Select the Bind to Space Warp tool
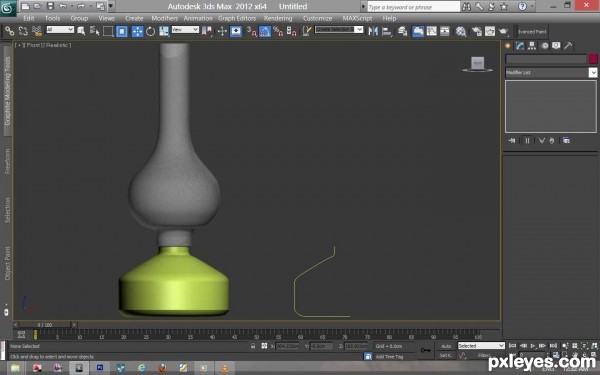The width and height of the screenshot is (600, 375). [x=37, y=31]
